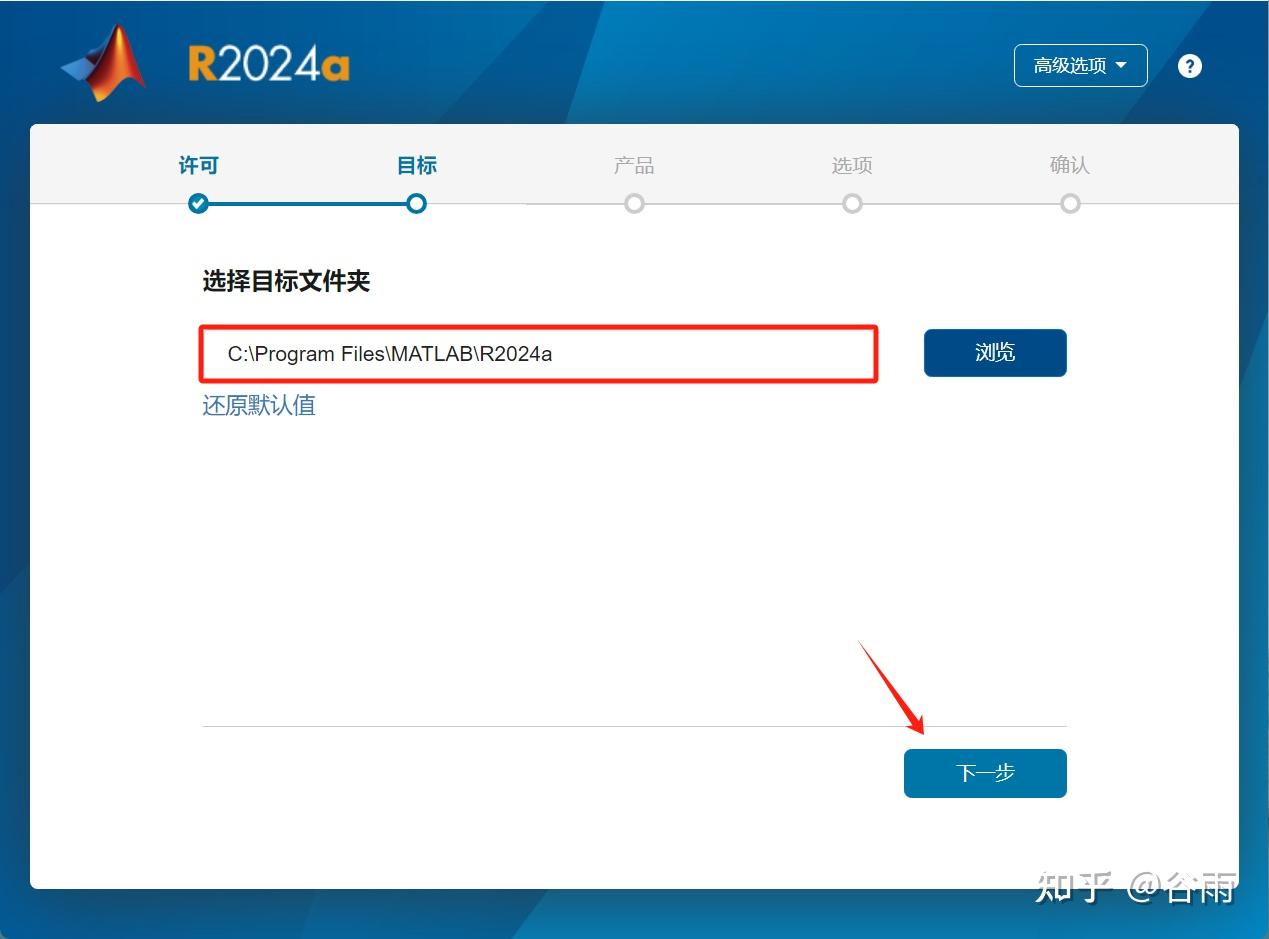
Task: Click the 下一步 button to proceed
Action: pyautogui.click(x=985, y=772)
